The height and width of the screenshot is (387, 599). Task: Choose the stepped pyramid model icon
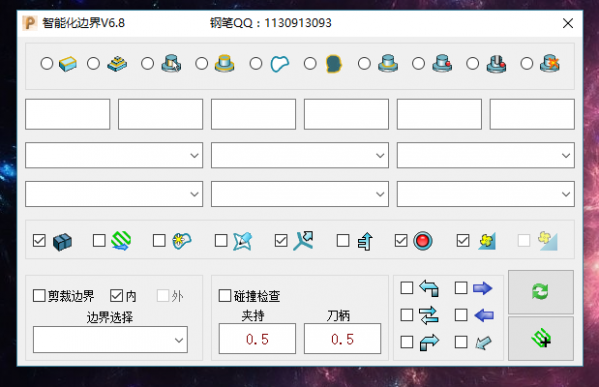(x=117, y=64)
